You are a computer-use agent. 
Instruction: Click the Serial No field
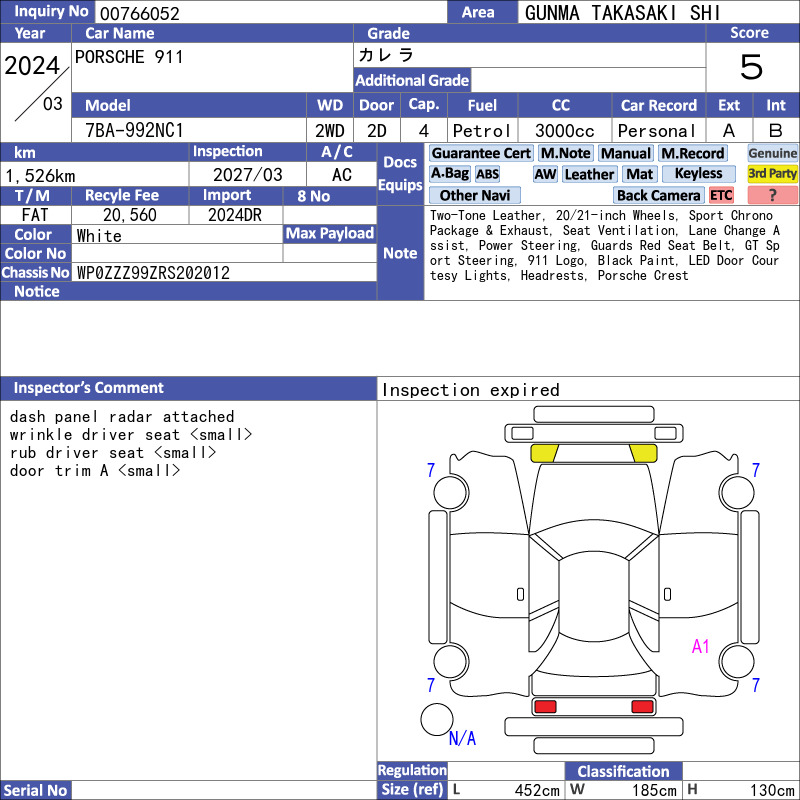(224, 790)
